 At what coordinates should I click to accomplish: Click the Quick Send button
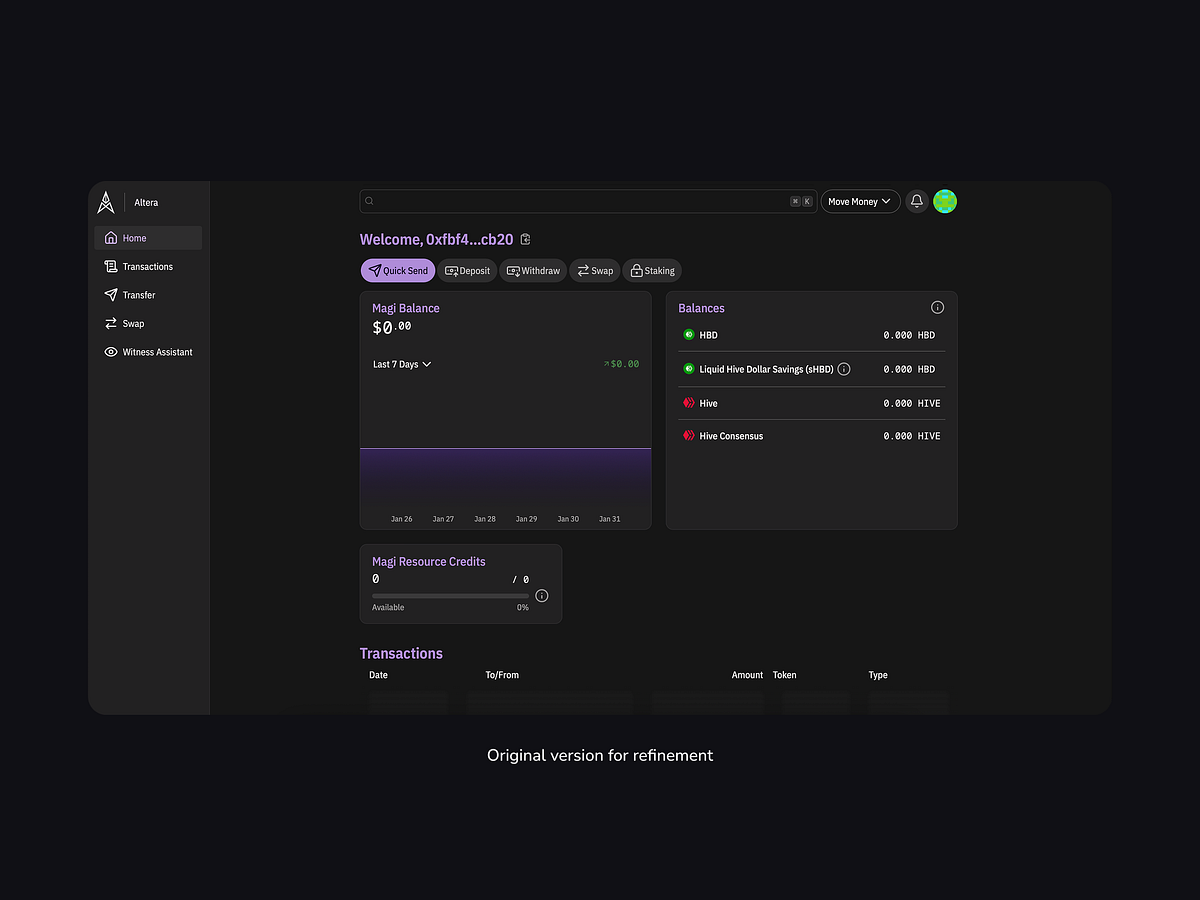tap(397, 270)
